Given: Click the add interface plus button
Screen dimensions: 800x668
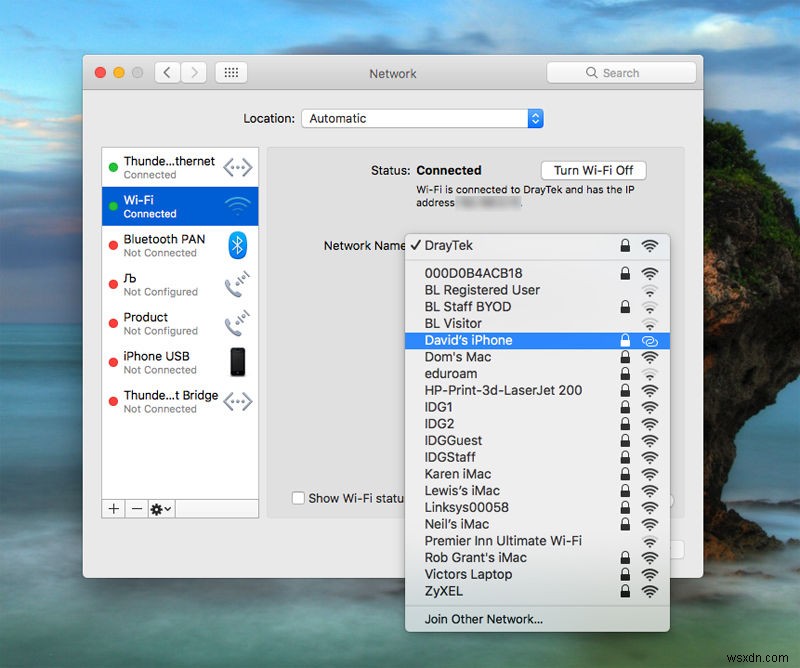Looking at the screenshot, I should coord(113,509).
